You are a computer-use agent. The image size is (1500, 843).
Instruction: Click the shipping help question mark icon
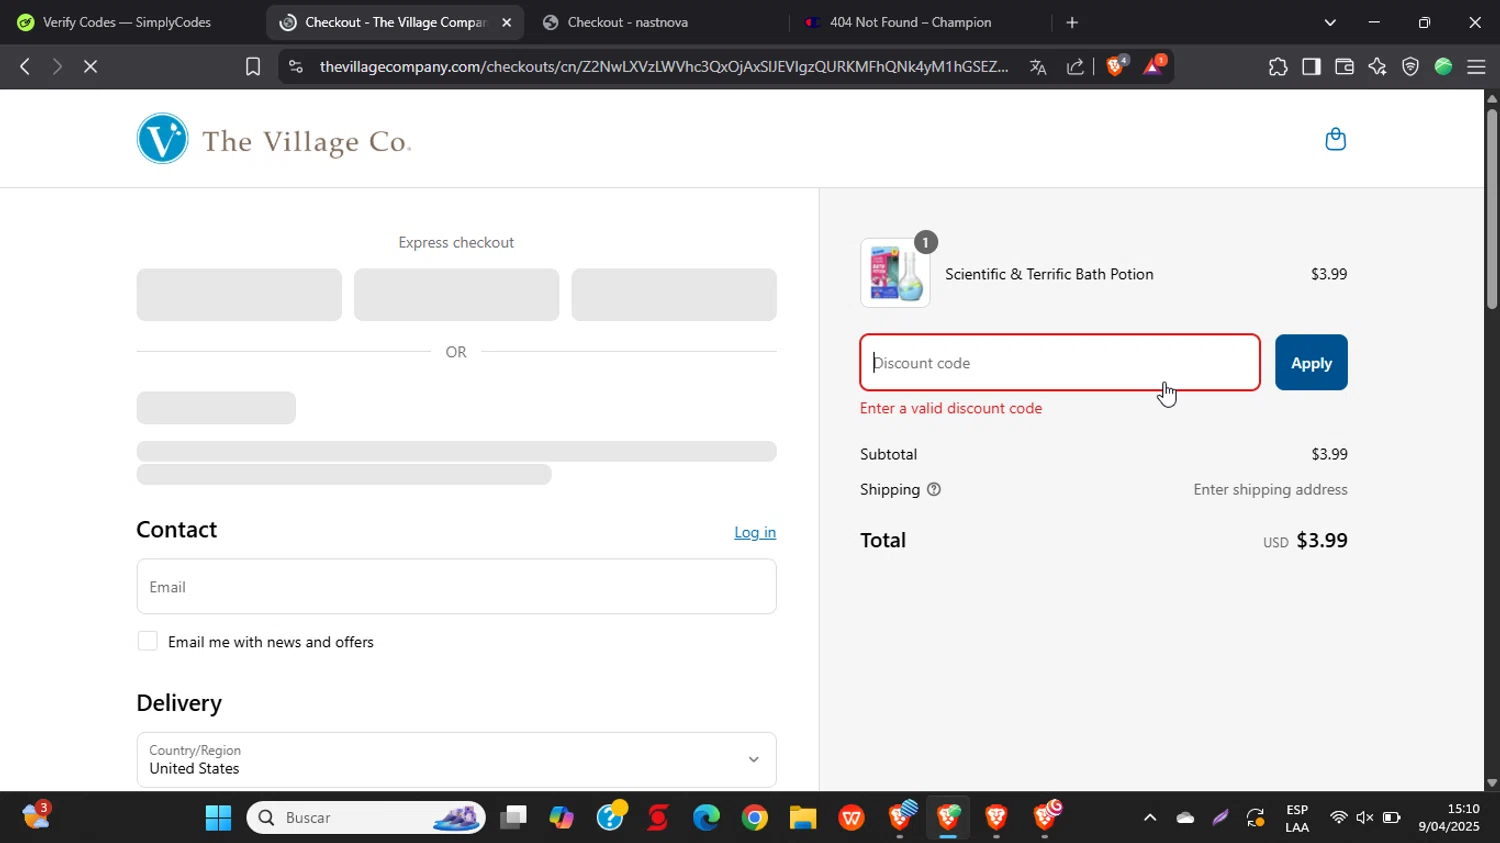(934, 490)
